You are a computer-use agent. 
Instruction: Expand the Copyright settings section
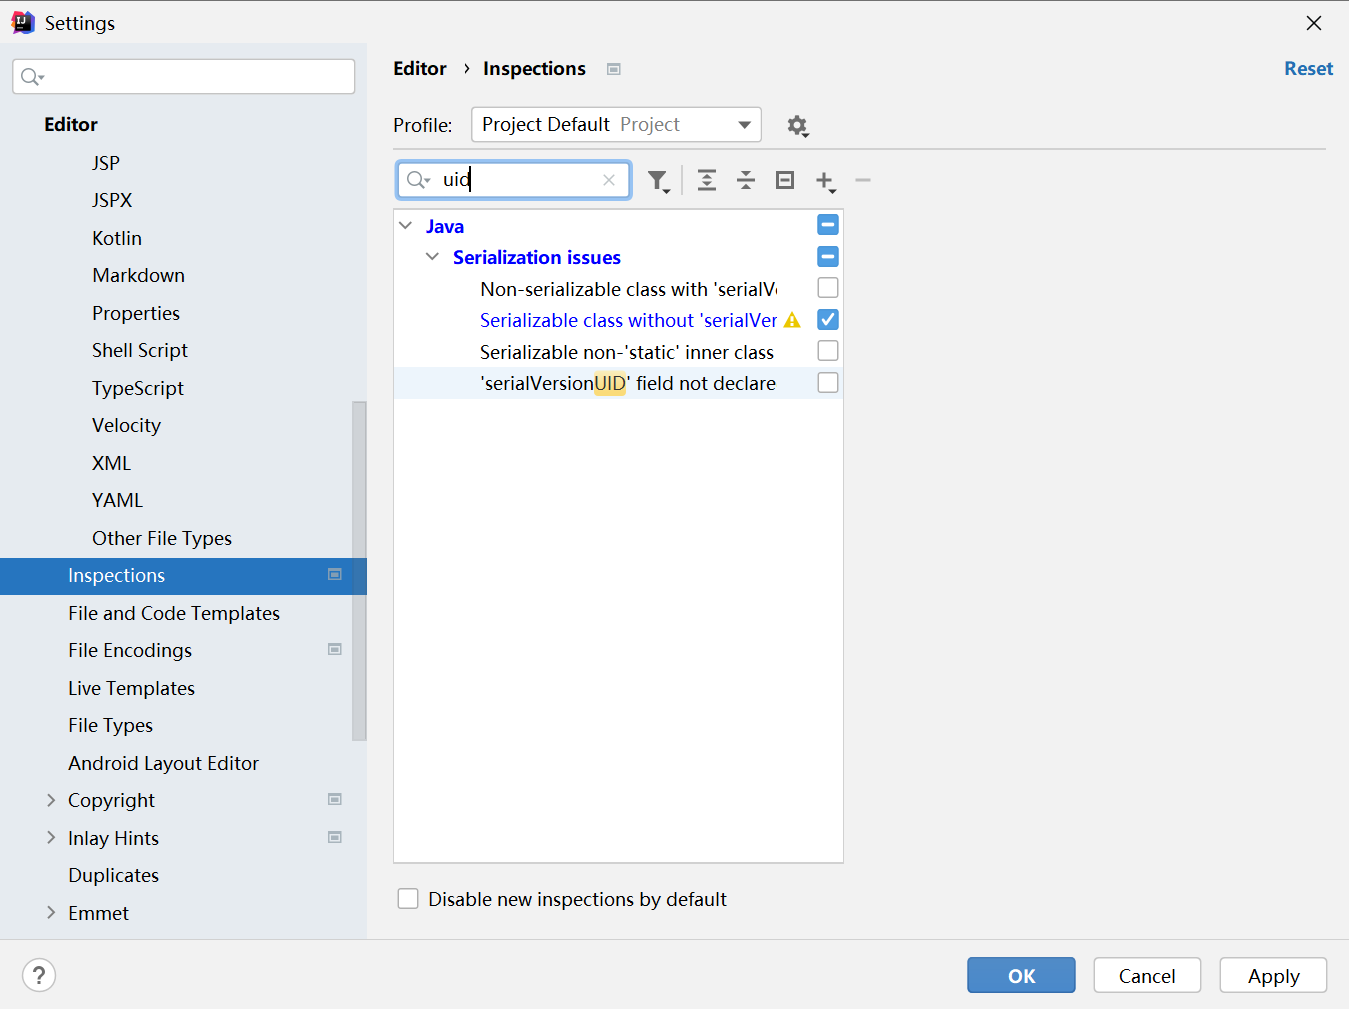(51, 800)
